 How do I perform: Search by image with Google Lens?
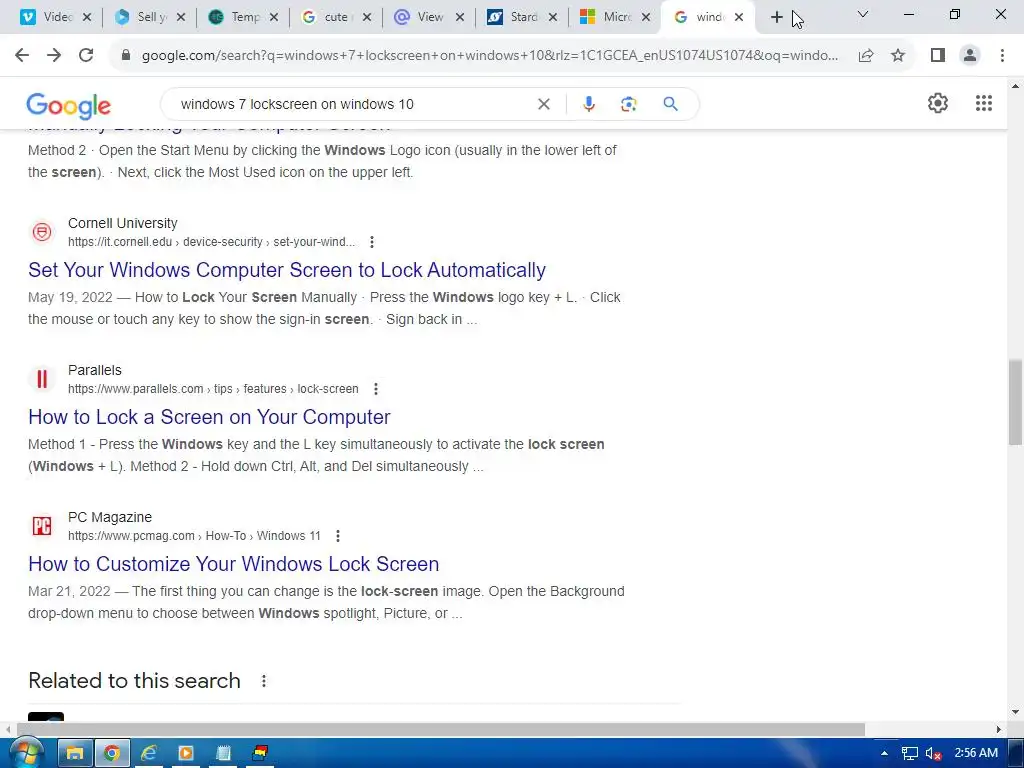click(628, 104)
